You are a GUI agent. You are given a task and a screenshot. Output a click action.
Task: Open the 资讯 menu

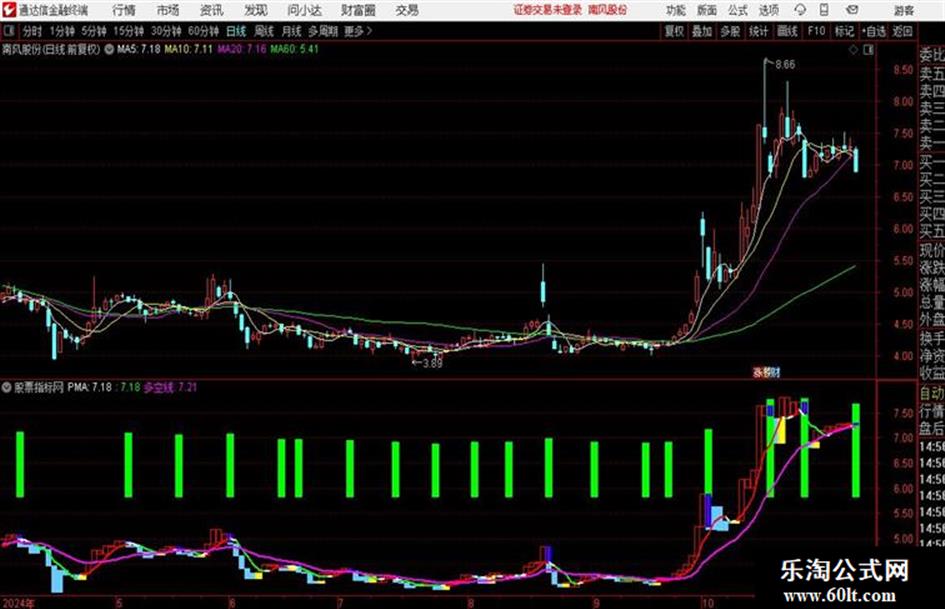(x=212, y=10)
